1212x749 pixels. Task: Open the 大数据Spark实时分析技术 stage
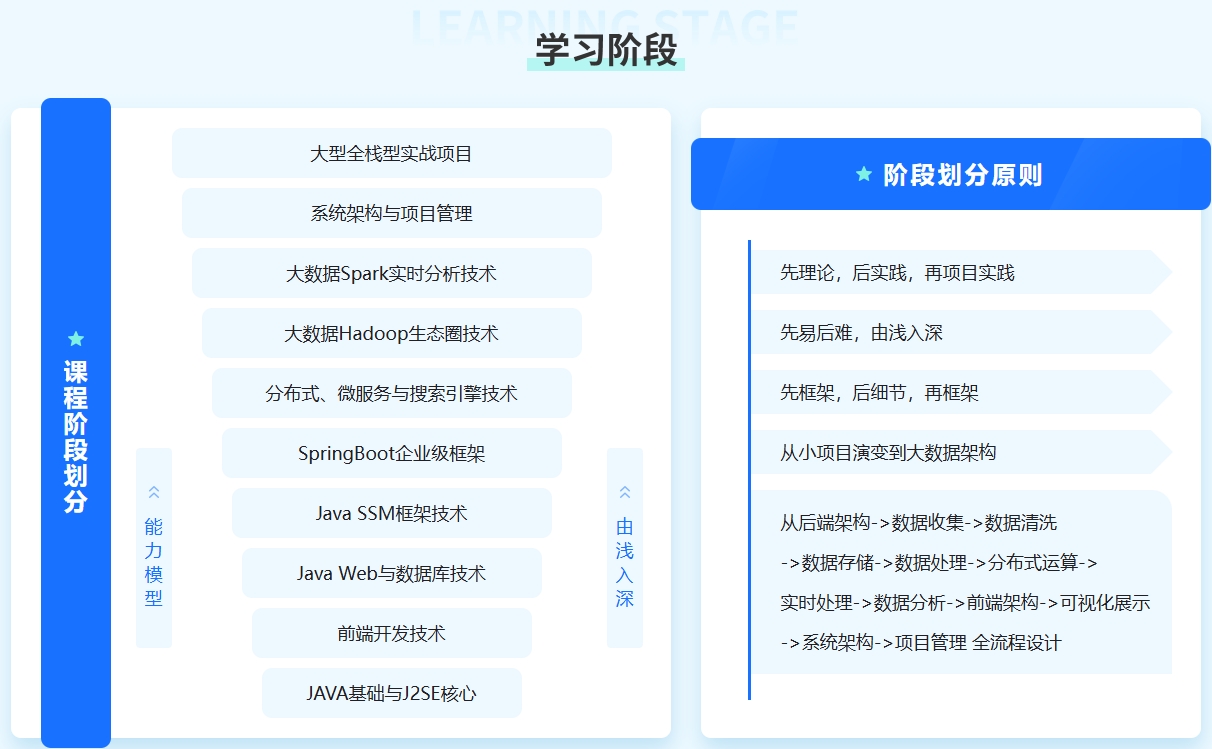tap(392, 273)
